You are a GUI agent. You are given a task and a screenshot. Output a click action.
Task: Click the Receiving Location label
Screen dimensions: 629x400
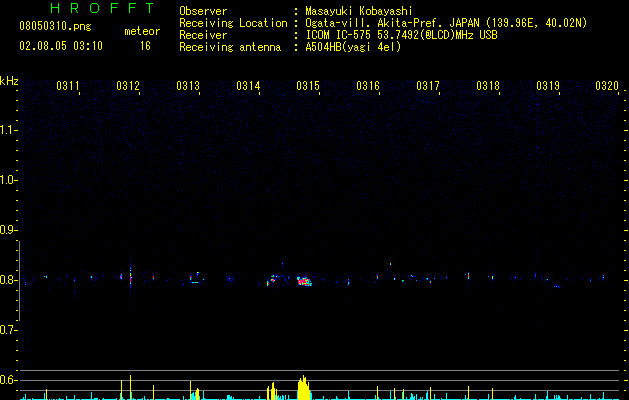point(233,23)
